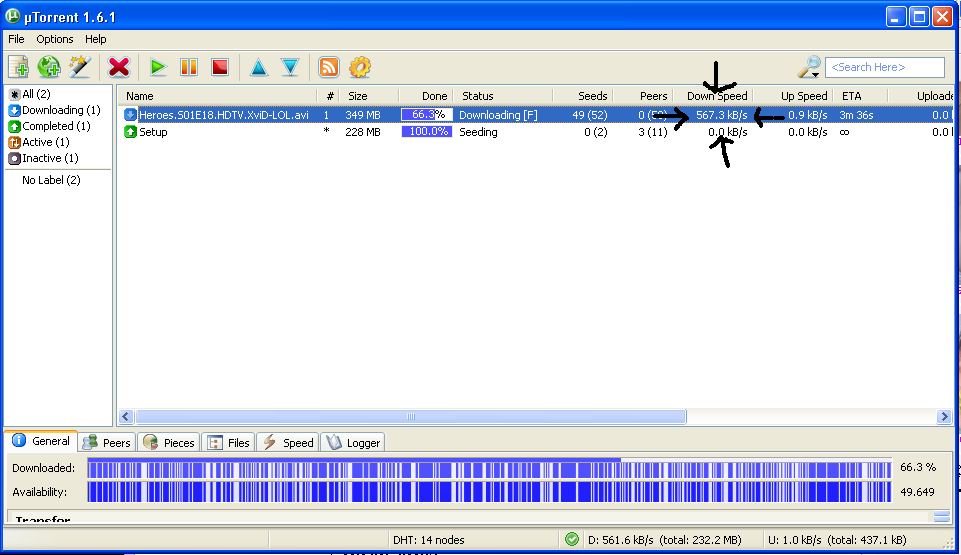Click the 349 MB size cell
This screenshot has height=555, width=961.
coord(363,115)
